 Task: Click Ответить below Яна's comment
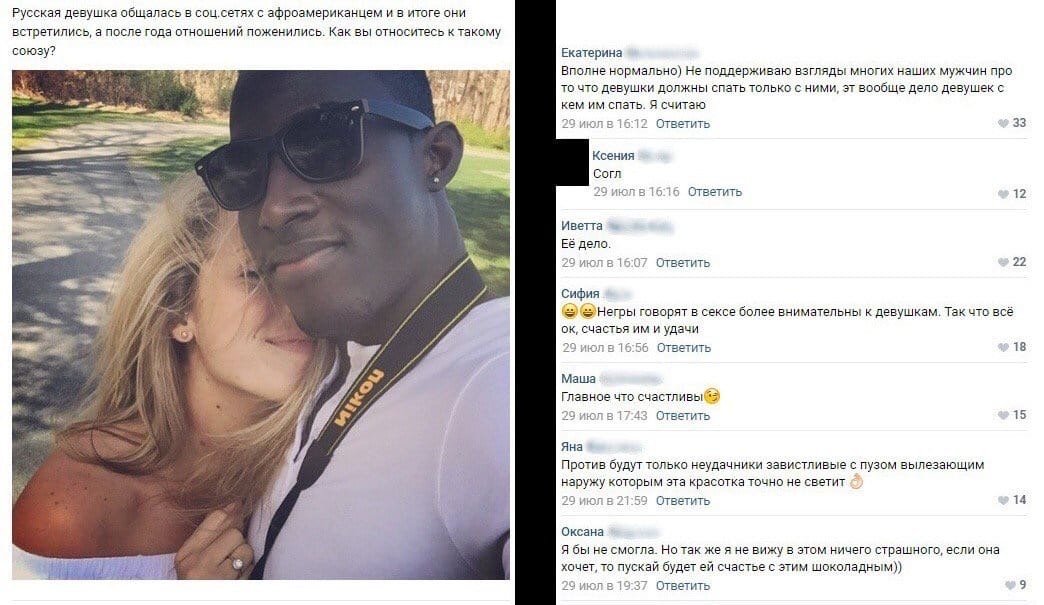pos(682,501)
